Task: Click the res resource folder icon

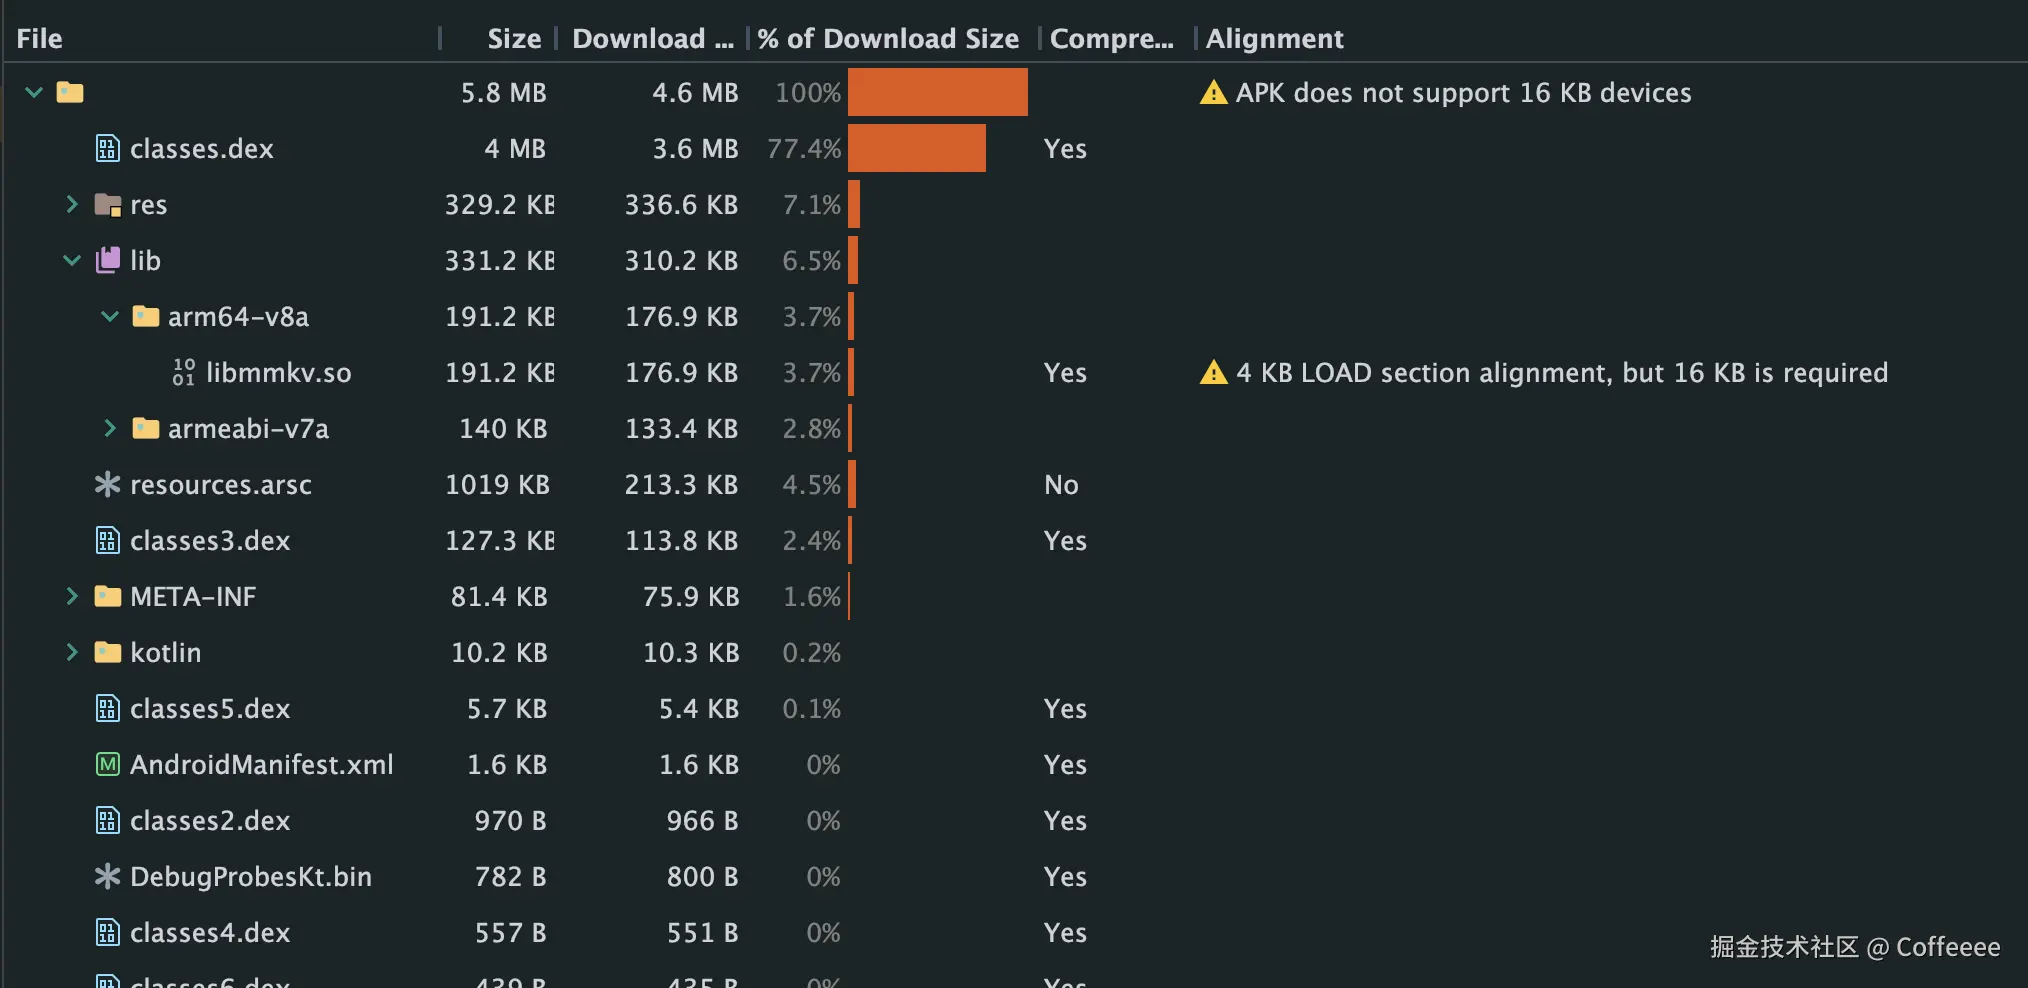Action: 107,205
